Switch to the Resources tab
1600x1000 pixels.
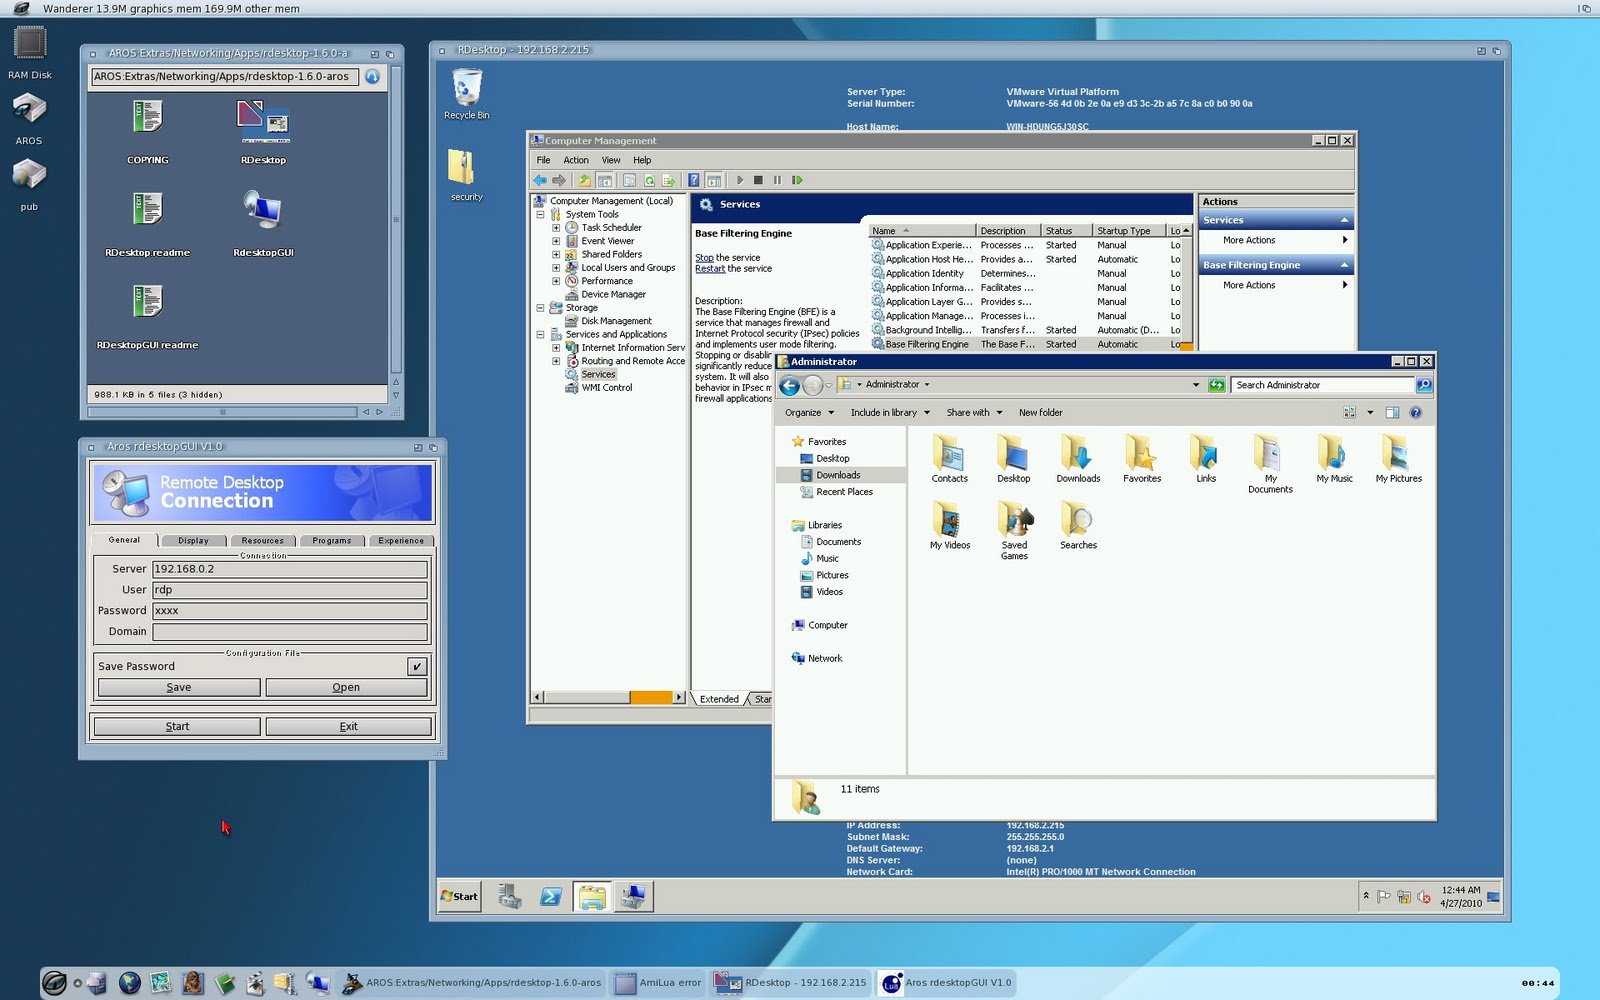(x=262, y=540)
